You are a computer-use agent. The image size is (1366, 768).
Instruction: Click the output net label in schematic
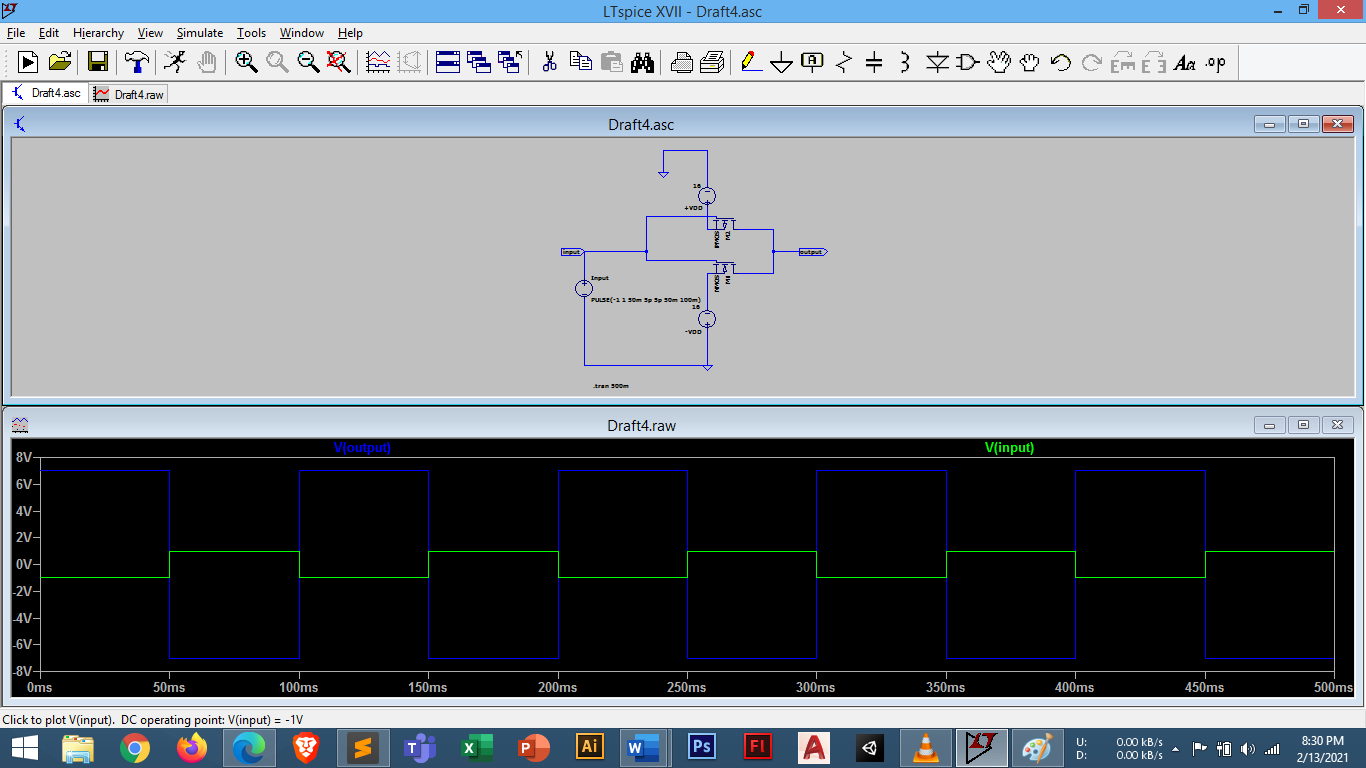point(811,252)
